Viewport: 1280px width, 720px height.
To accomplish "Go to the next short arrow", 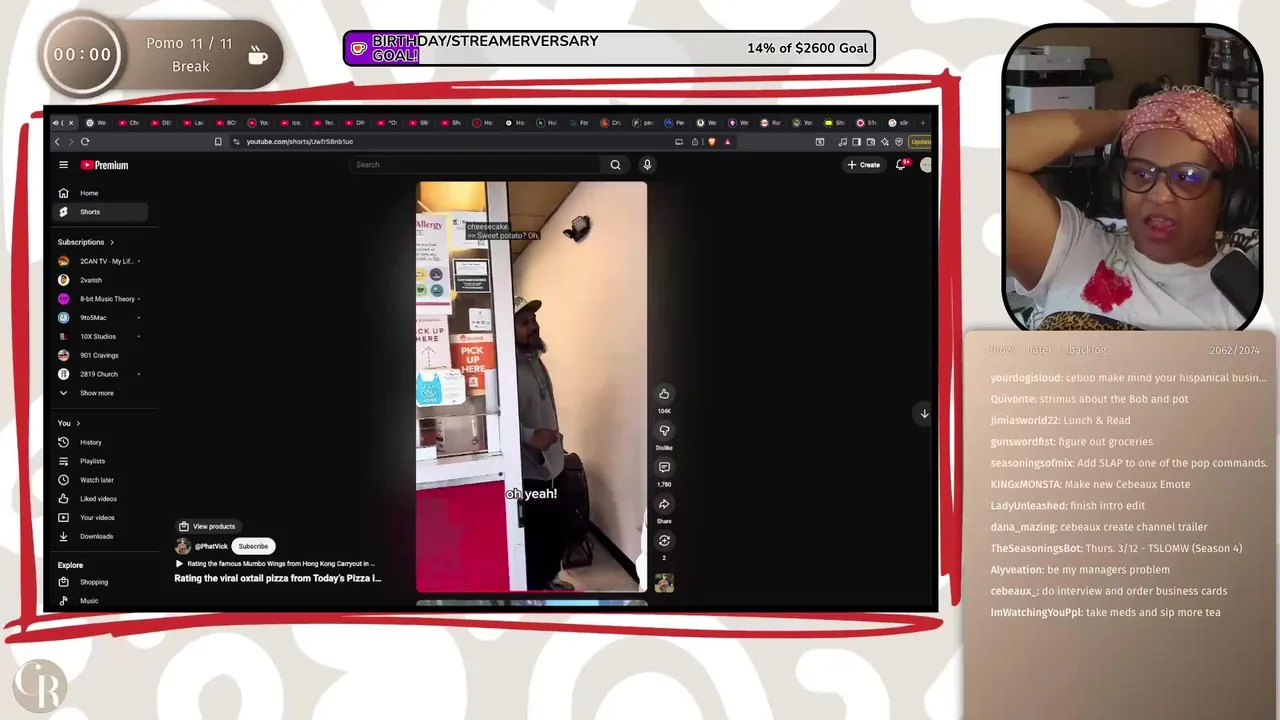I will [x=924, y=413].
